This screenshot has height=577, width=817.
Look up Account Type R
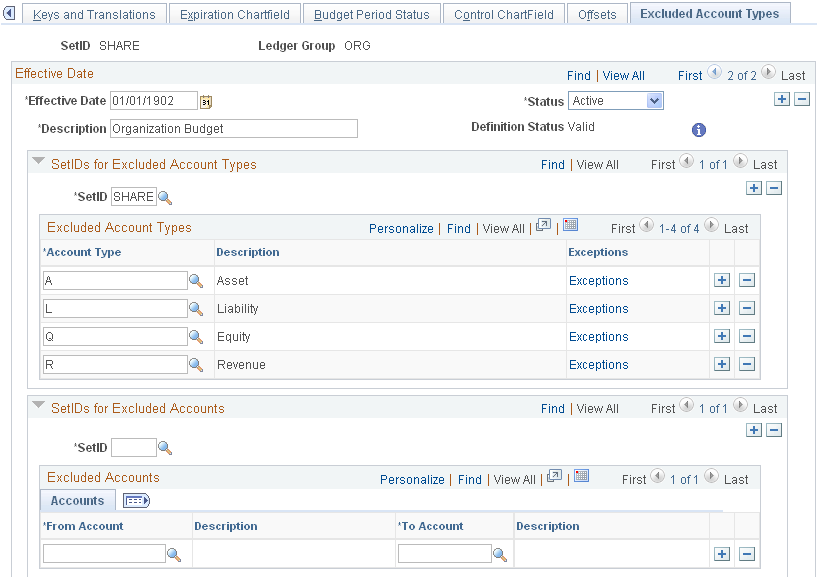pos(196,365)
